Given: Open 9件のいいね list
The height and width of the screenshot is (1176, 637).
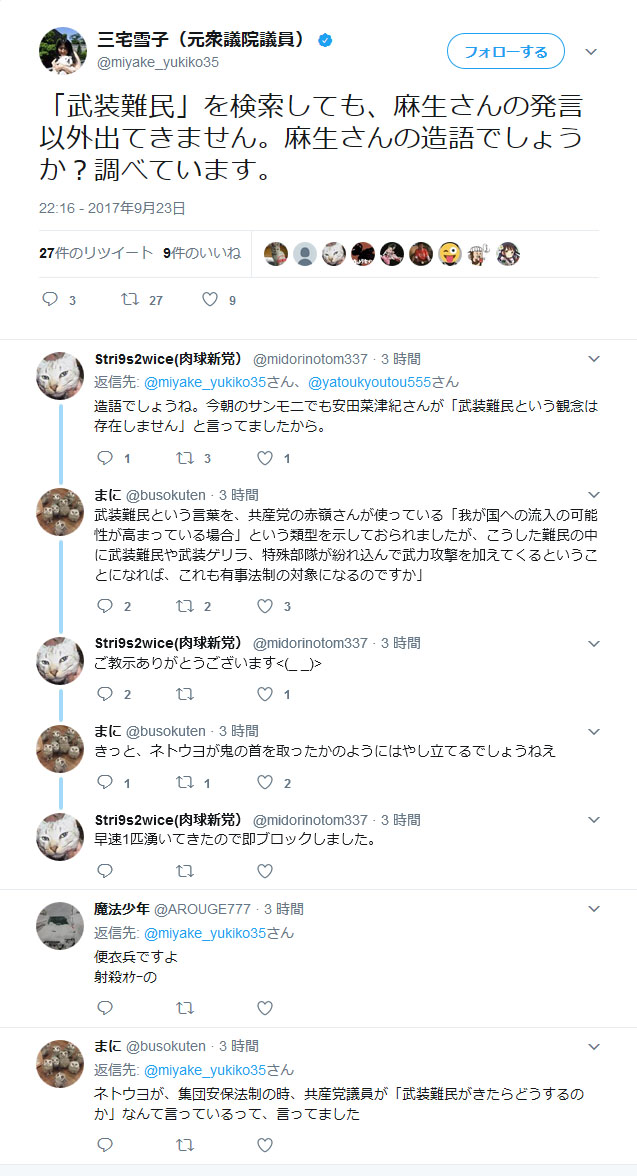Looking at the screenshot, I should click(202, 253).
